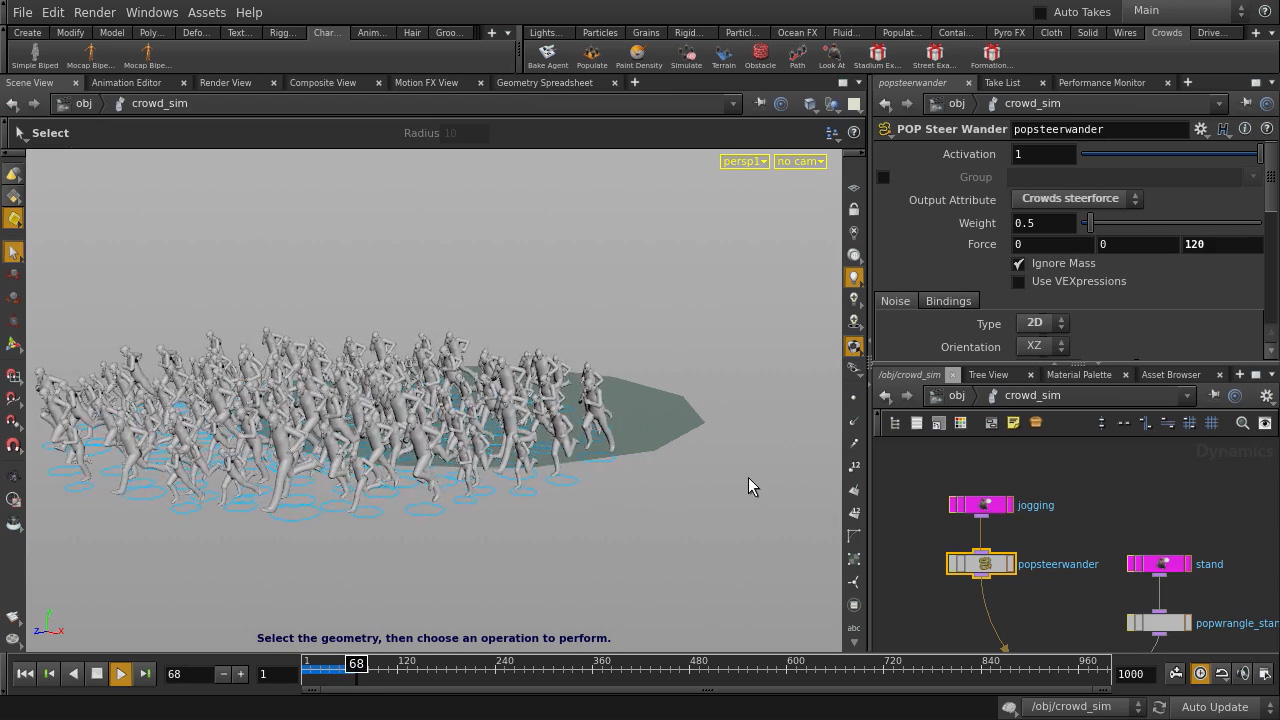Viewport: 1280px width, 720px height.
Task: Uncheck the Ignore Mass checkbox
Action: tap(1018, 264)
